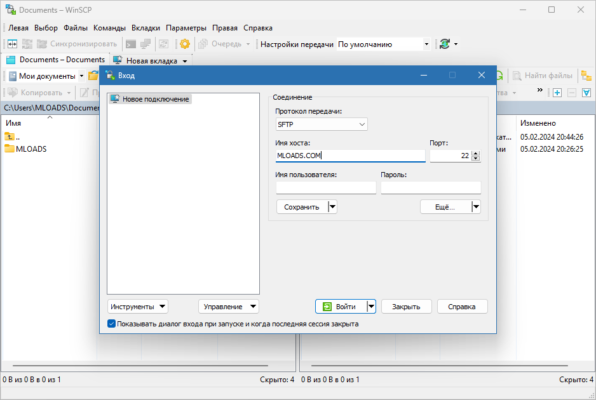
Task: Click the Справка button in login dialog
Action: click(x=462, y=306)
